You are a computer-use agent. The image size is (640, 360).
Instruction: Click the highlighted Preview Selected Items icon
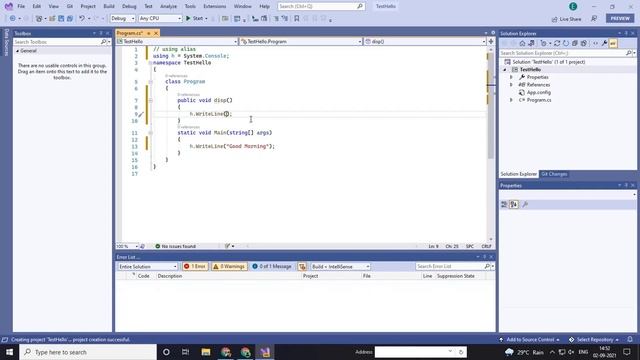pos(613,43)
